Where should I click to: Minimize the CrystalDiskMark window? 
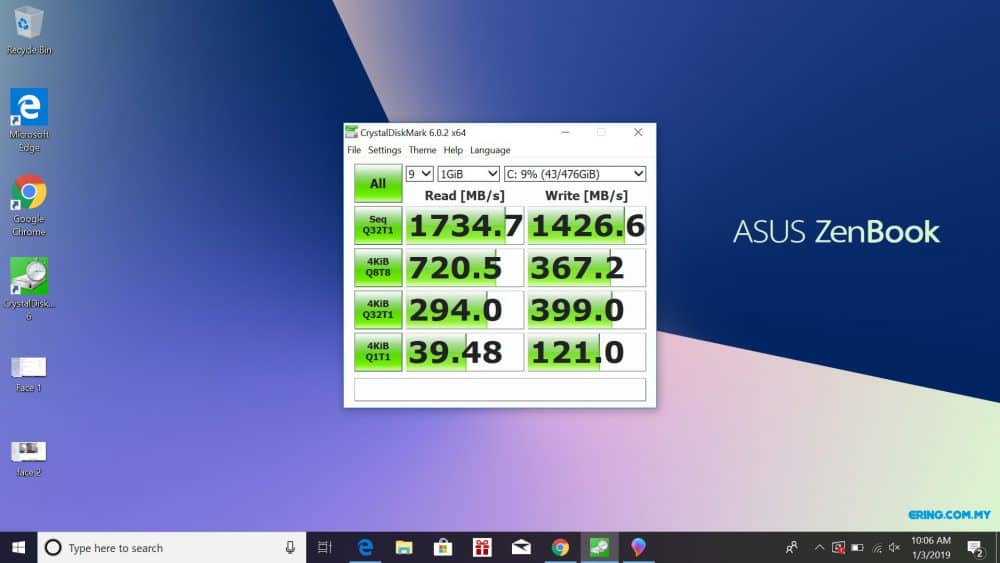point(565,132)
